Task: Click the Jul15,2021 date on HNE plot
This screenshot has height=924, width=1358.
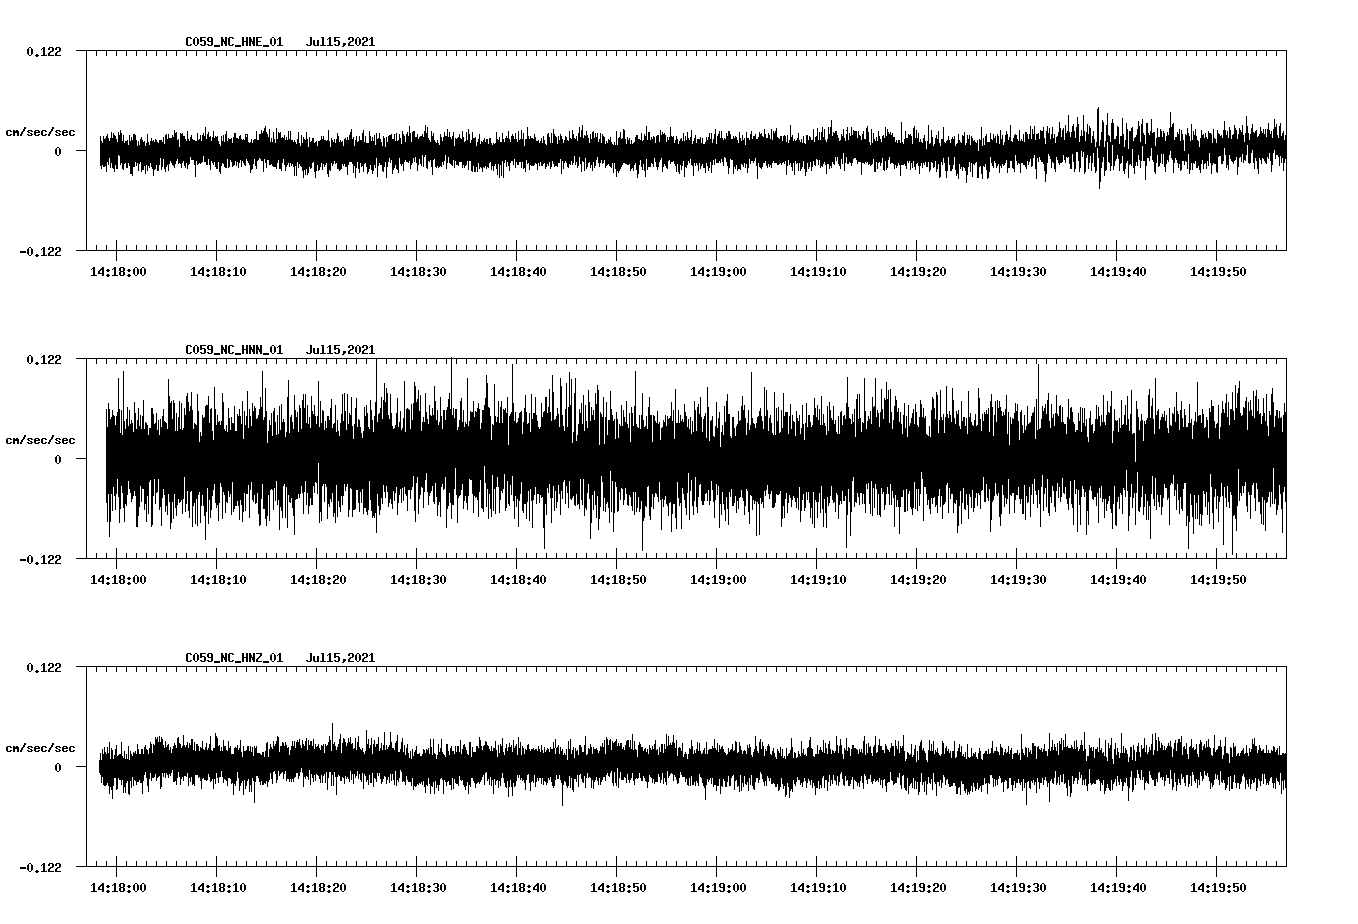Action: point(340,42)
